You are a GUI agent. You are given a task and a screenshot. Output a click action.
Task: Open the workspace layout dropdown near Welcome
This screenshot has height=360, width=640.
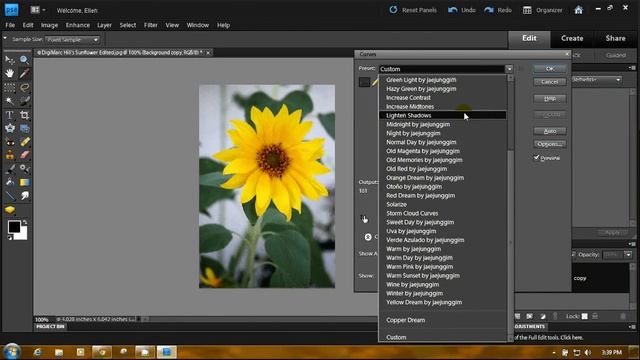pyautogui.click(x=38, y=10)
